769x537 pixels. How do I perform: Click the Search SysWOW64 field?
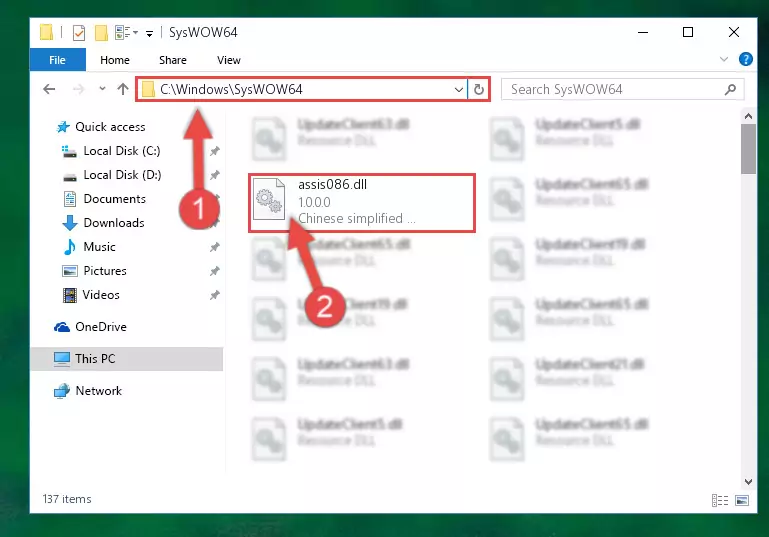click(x=622, y=89)
